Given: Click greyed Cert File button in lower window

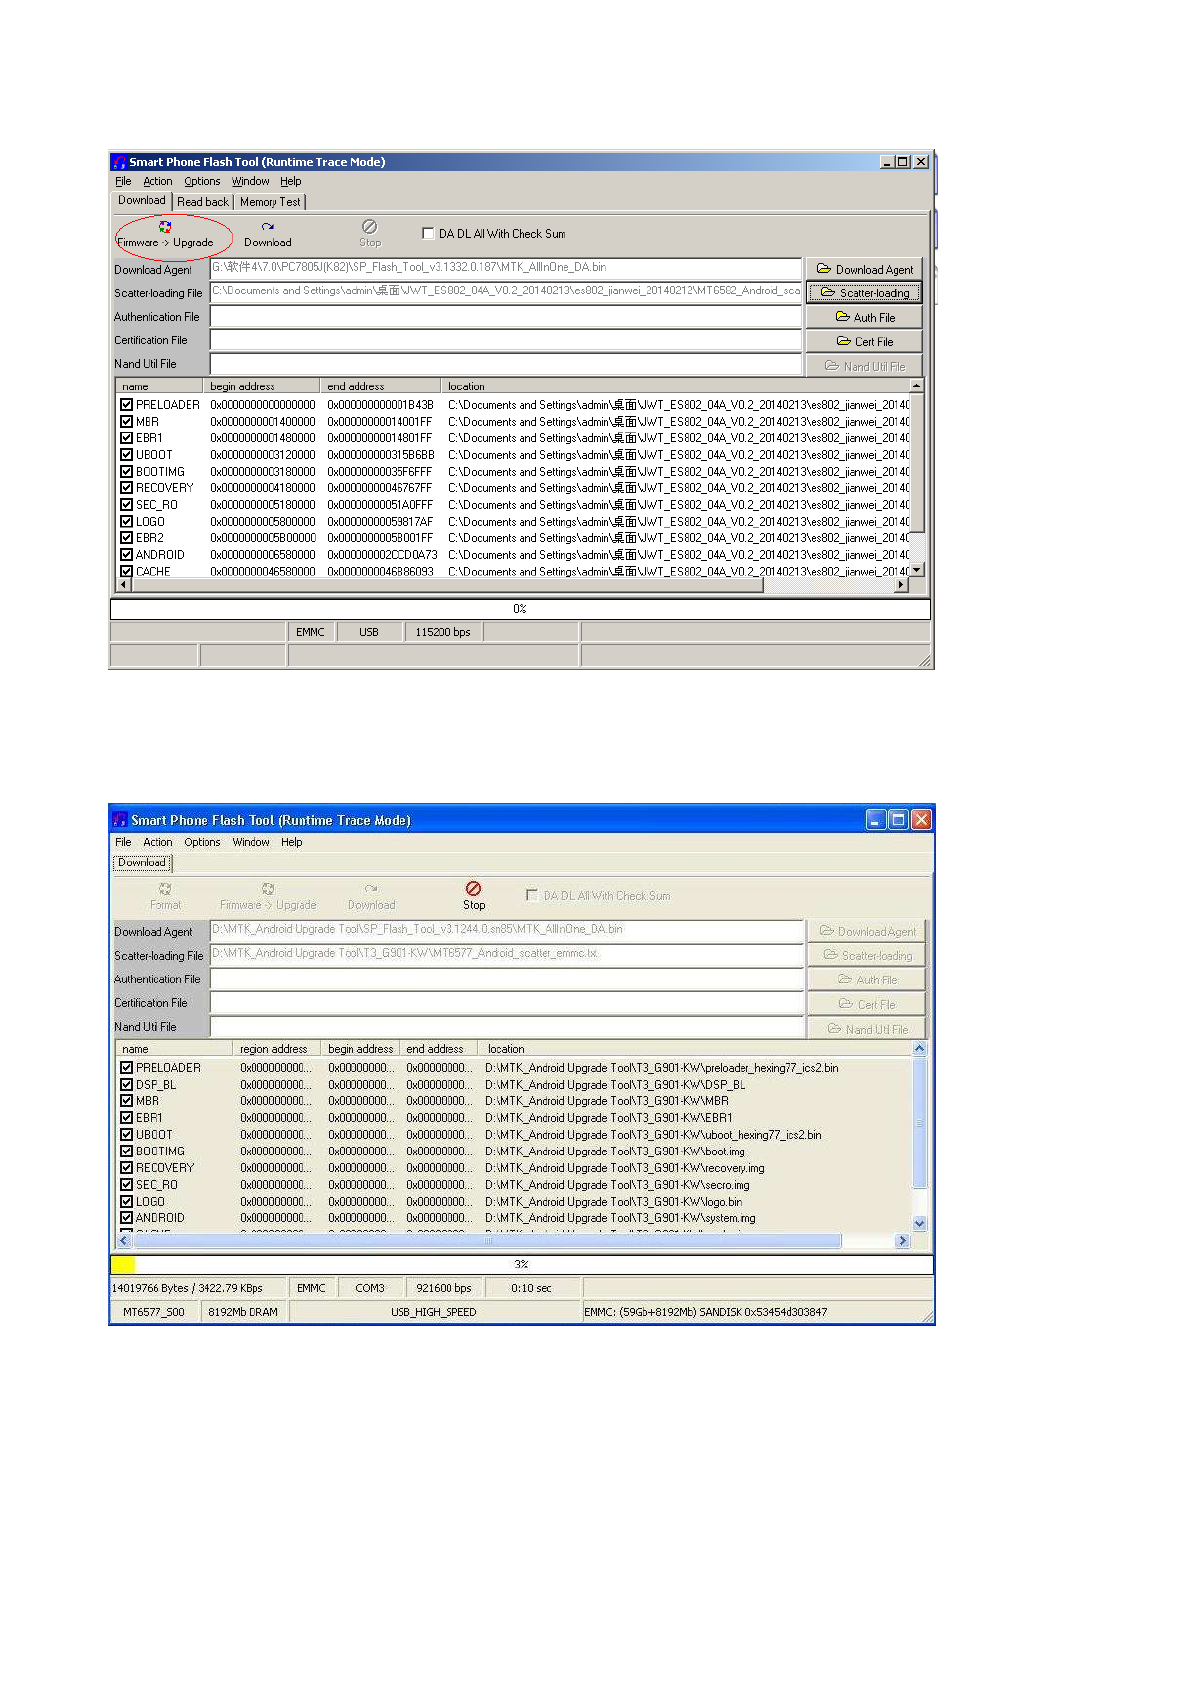Looking at the screenshot, I should click(866, 1004).
